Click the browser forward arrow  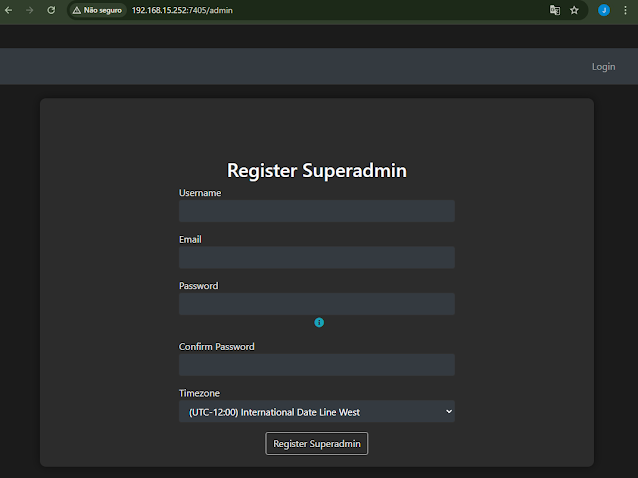30,10
